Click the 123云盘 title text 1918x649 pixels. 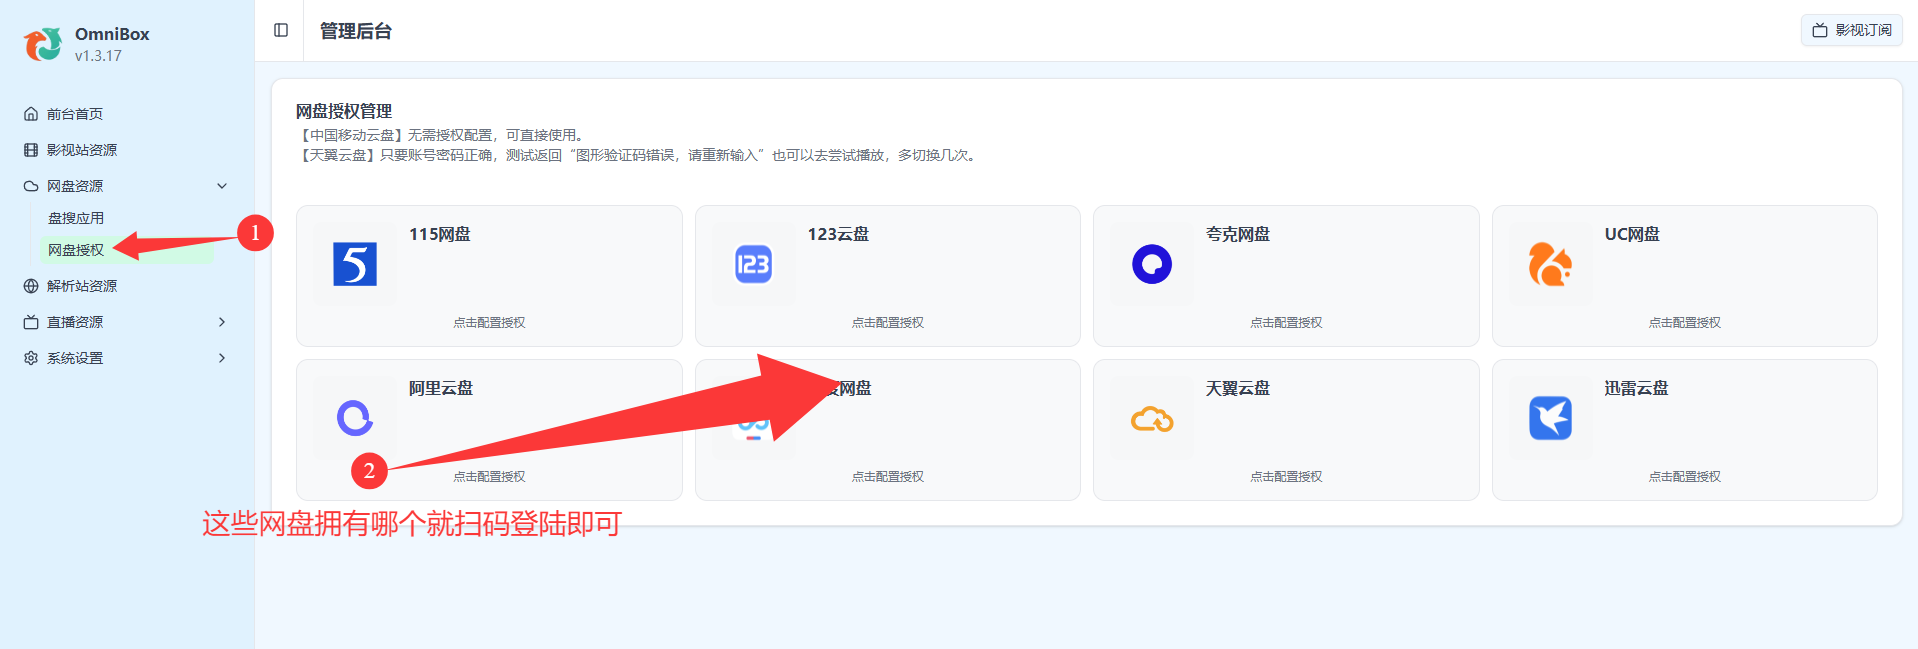[x=838, y=234]
